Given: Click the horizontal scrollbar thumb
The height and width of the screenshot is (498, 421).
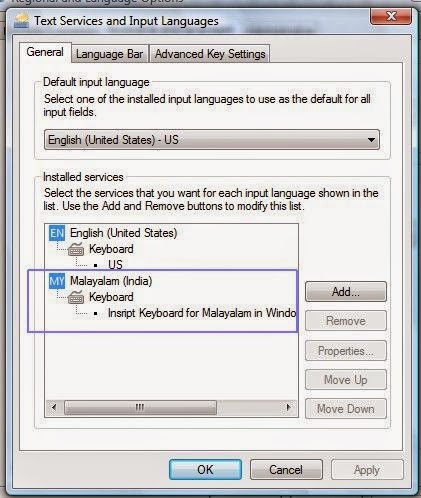Looking at the screenshot, I should (x=140, y=407).
